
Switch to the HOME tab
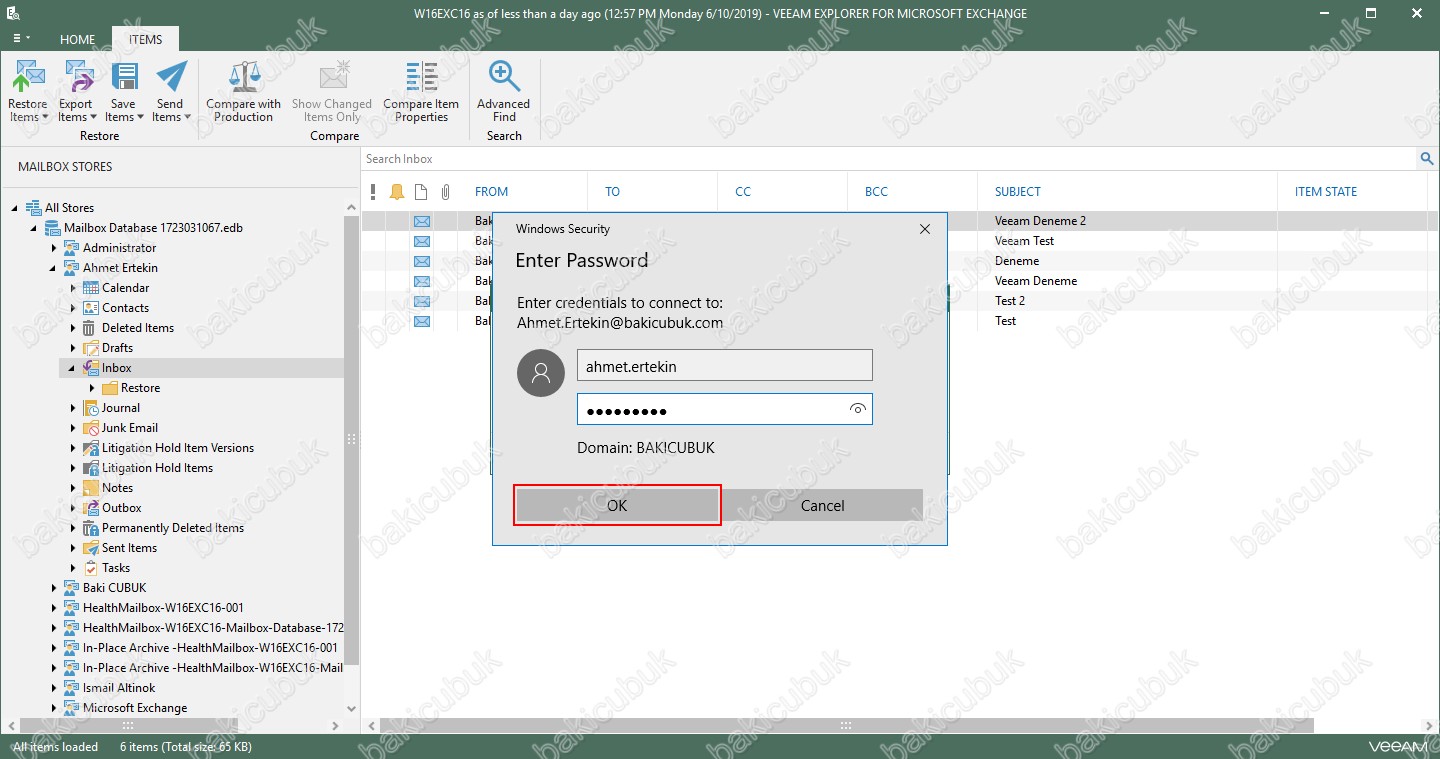pos(78,39)
